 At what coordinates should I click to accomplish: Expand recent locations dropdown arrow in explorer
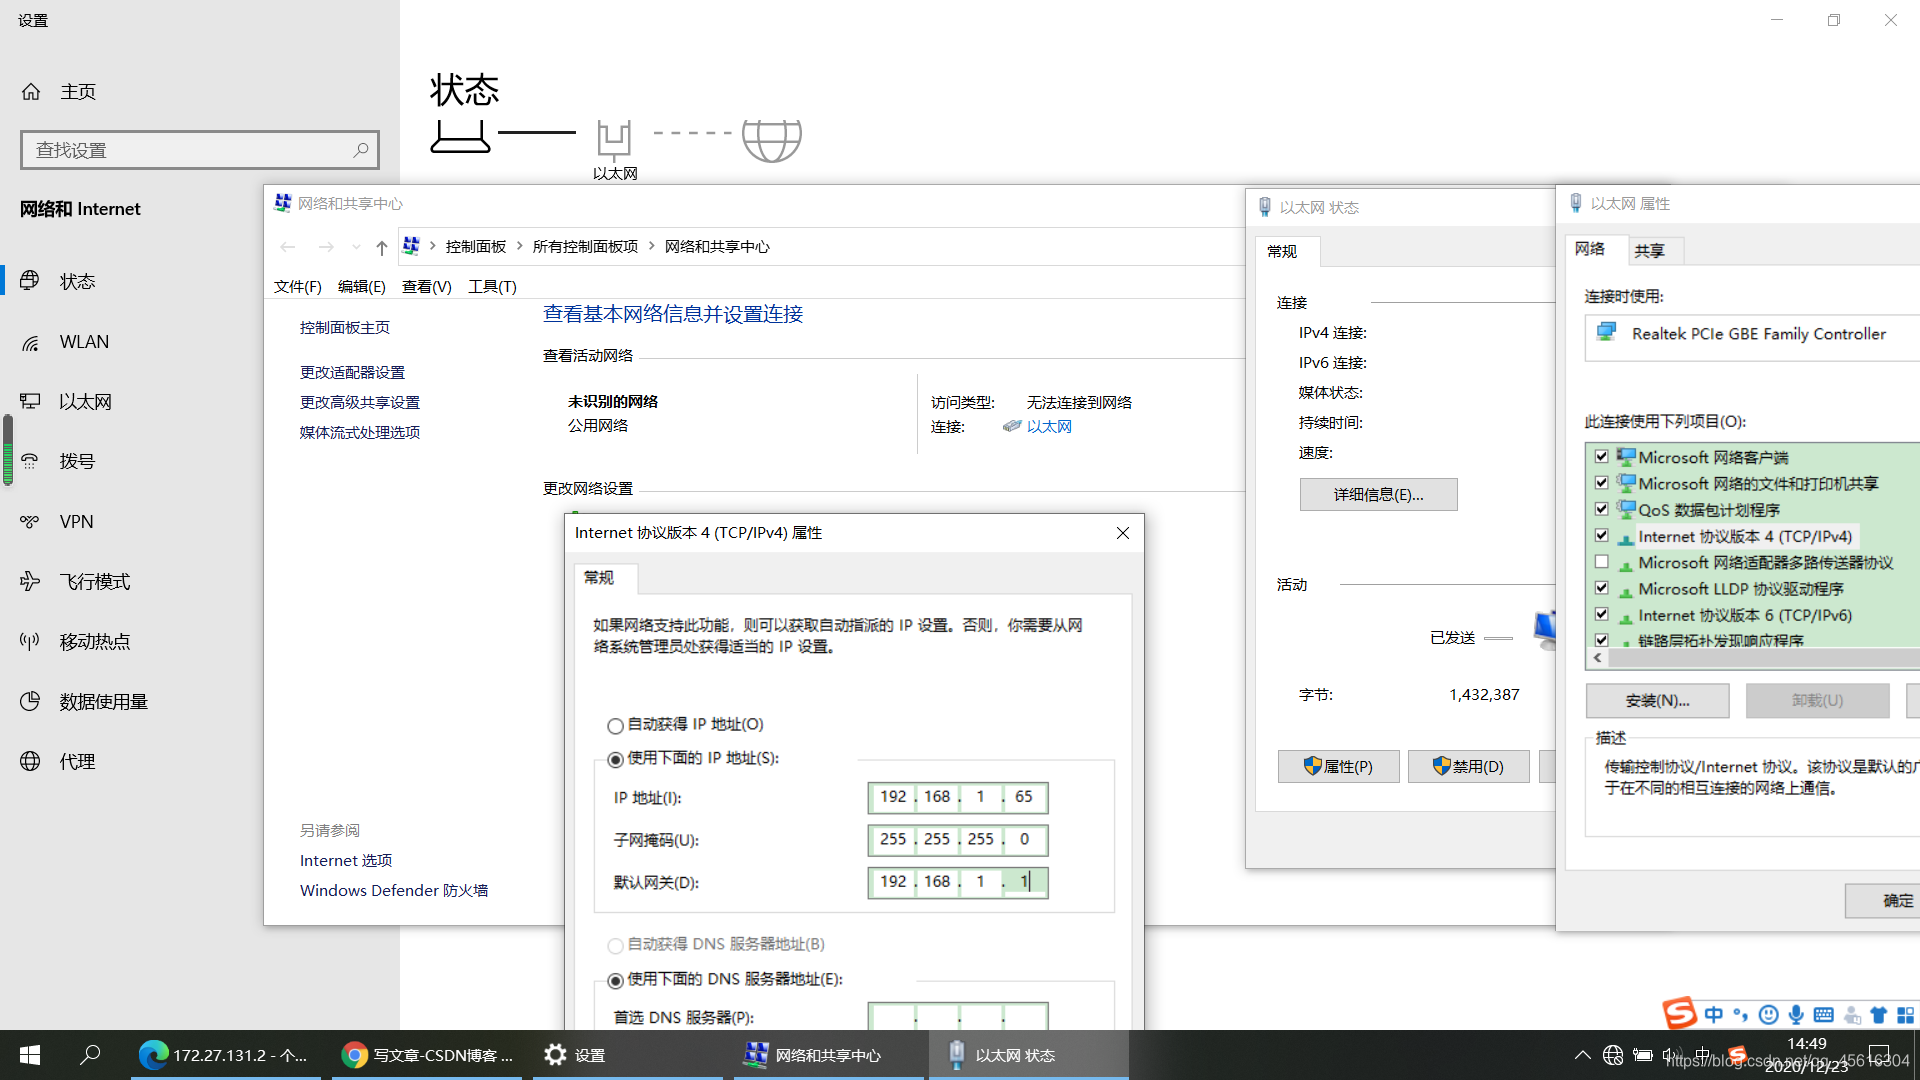[x=356, y=247]
